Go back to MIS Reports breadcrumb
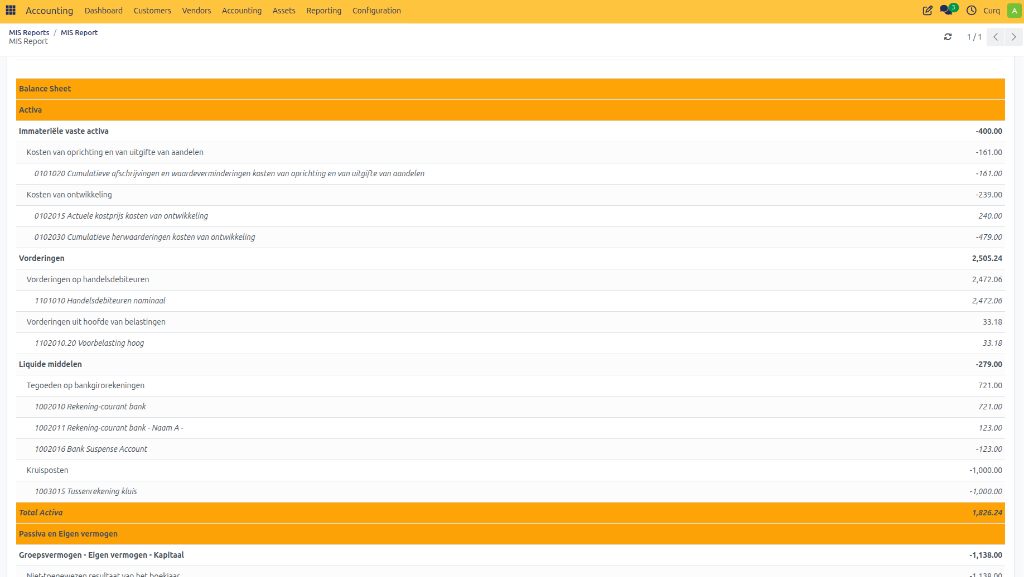1024x577 pixels. [29, 32]
